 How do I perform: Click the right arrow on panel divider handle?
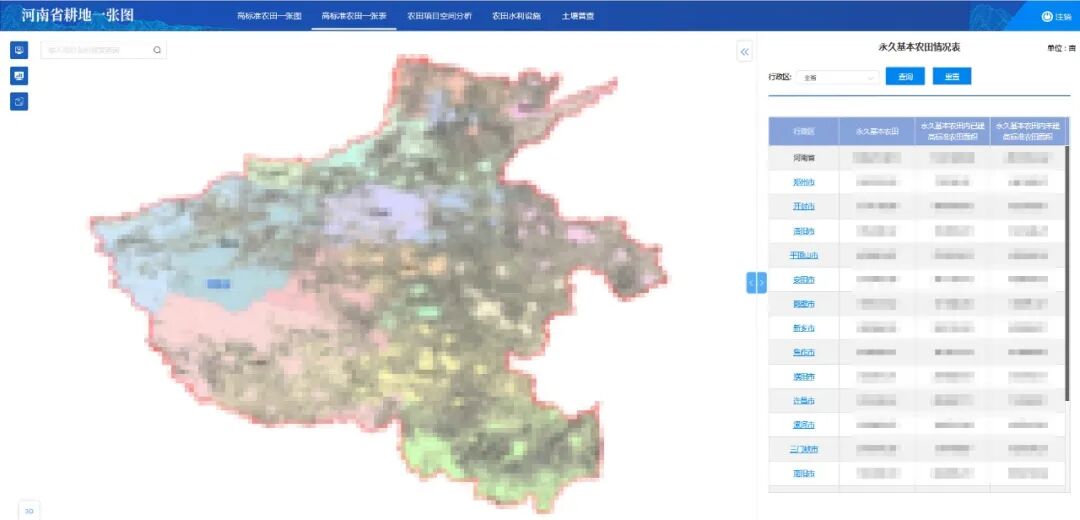pyautogui.click(x=762, y=282)
